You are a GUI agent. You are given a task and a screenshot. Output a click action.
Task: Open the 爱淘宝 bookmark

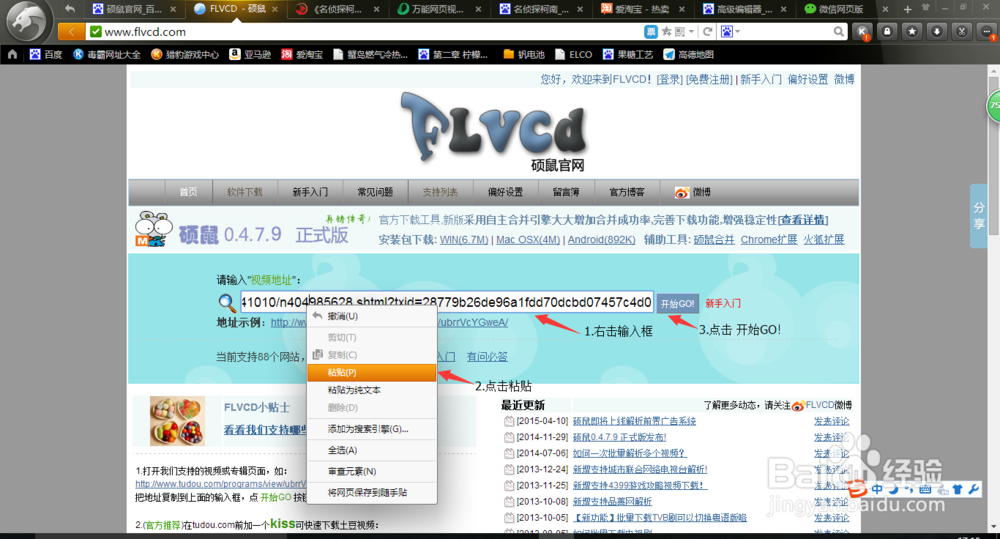tap(302, 54)
